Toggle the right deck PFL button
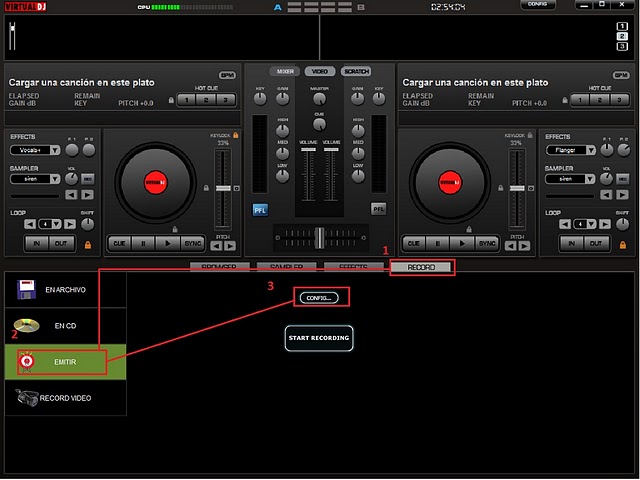 click(x=378, y=209)
